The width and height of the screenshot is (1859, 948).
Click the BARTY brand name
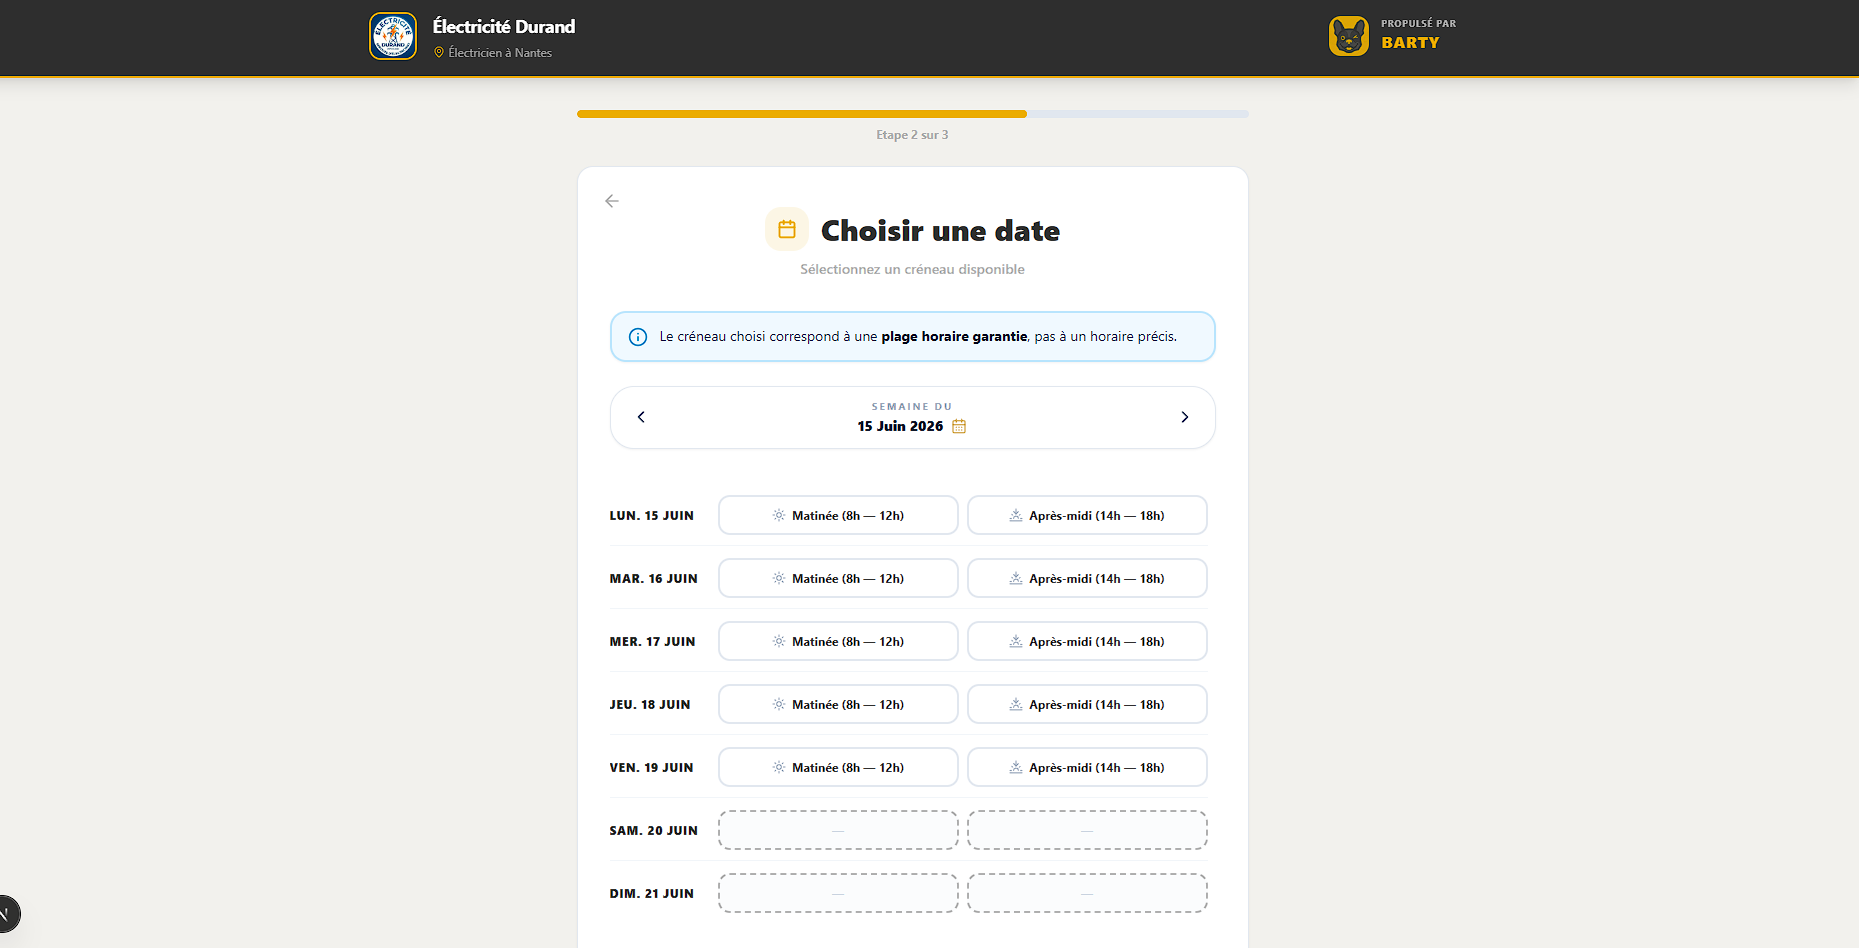pos(1410,43)
